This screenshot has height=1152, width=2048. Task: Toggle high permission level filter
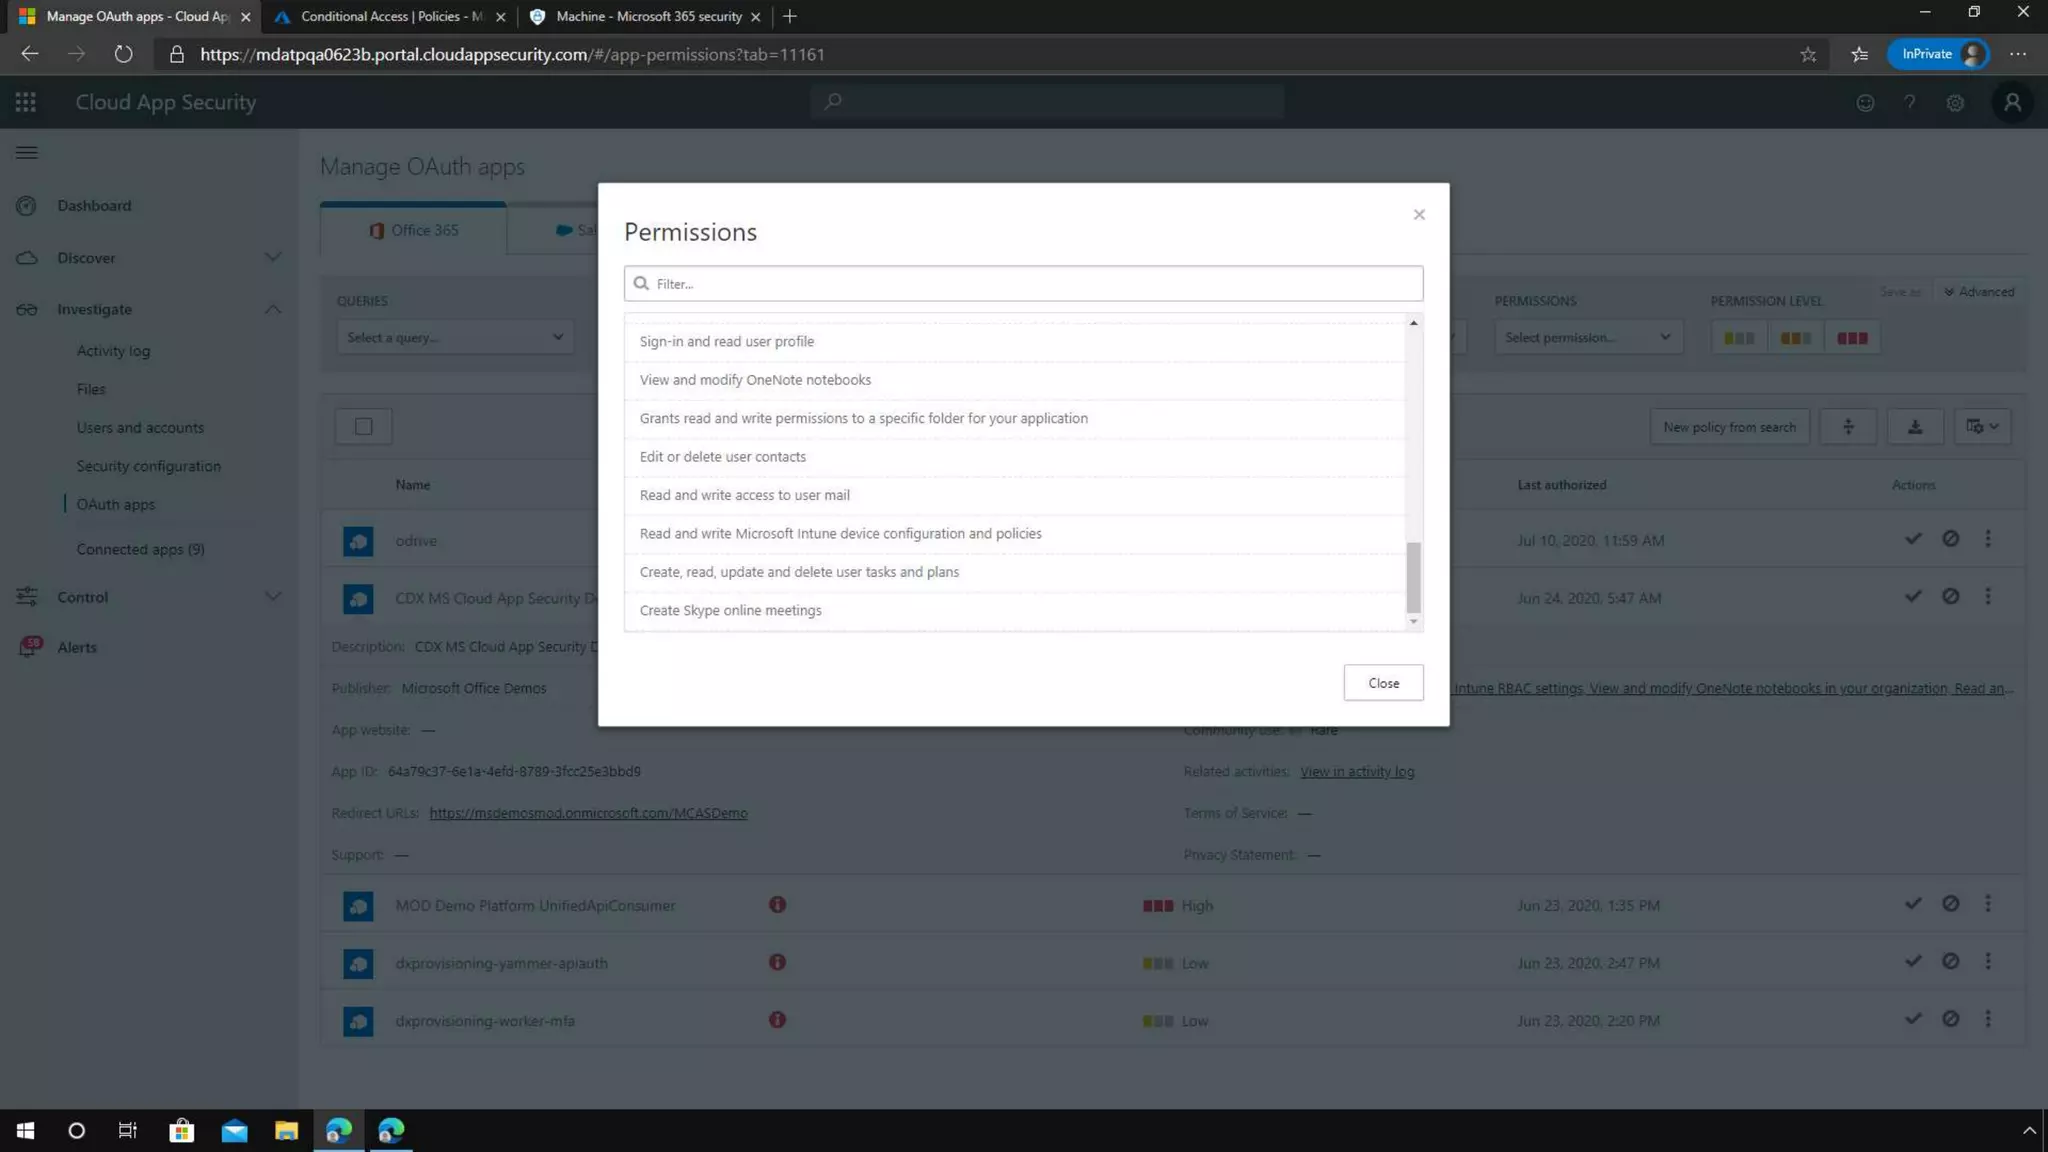(x=1852, y=338)
